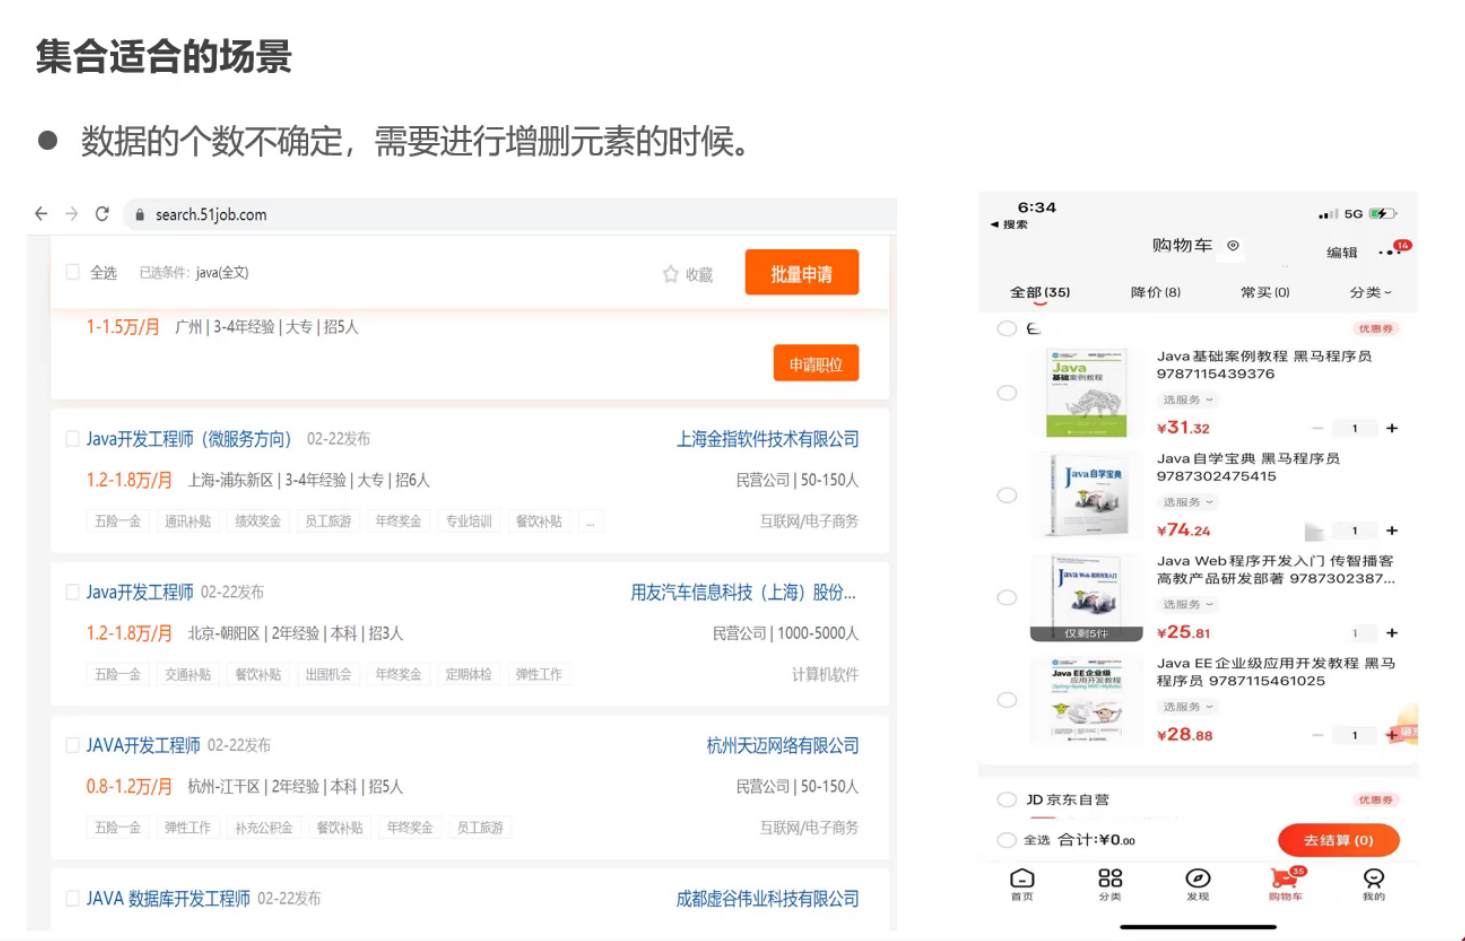
Task: Decrease quantity of Java基础案例教程
Action: click(1318, 428)
